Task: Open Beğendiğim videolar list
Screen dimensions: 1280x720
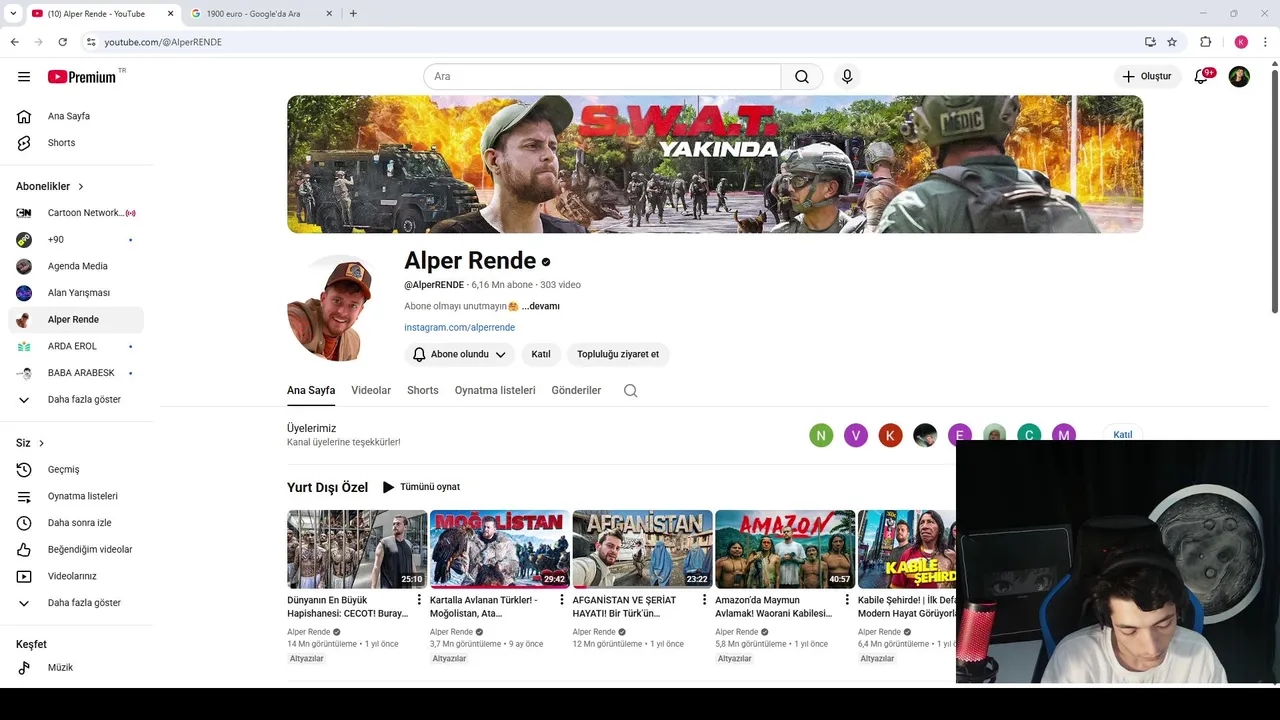Action: [x=76, y=550]
